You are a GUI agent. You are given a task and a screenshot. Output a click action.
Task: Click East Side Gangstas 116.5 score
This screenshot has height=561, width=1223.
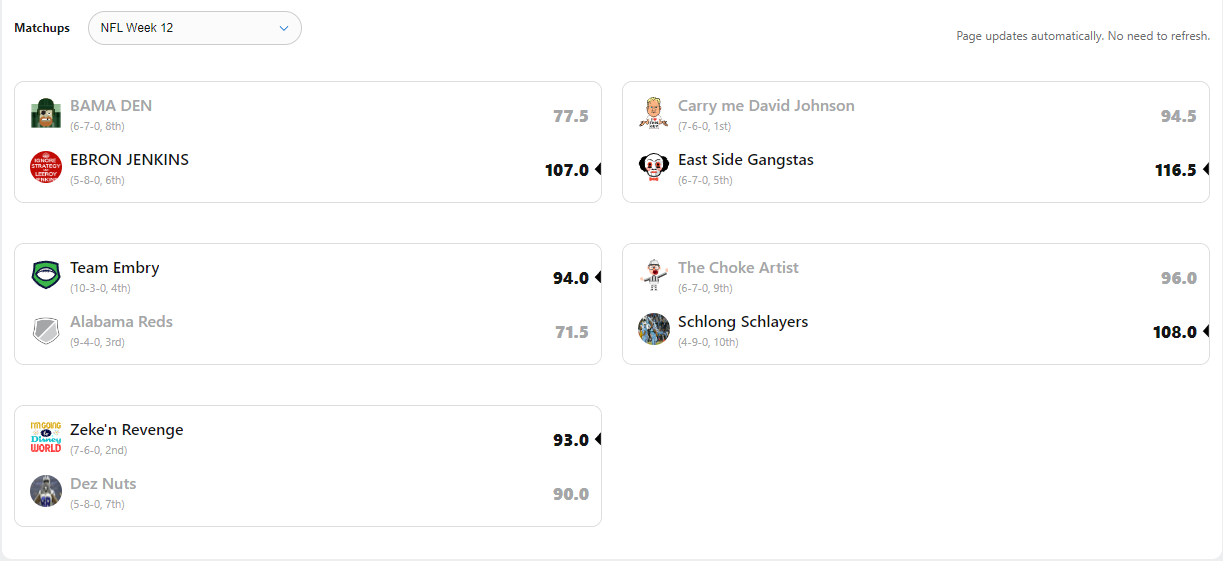pyautogui.click(x=1175, y=170)
